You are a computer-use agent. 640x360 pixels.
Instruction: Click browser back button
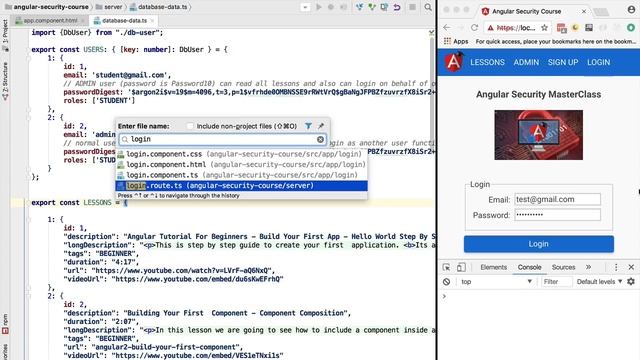447,27
